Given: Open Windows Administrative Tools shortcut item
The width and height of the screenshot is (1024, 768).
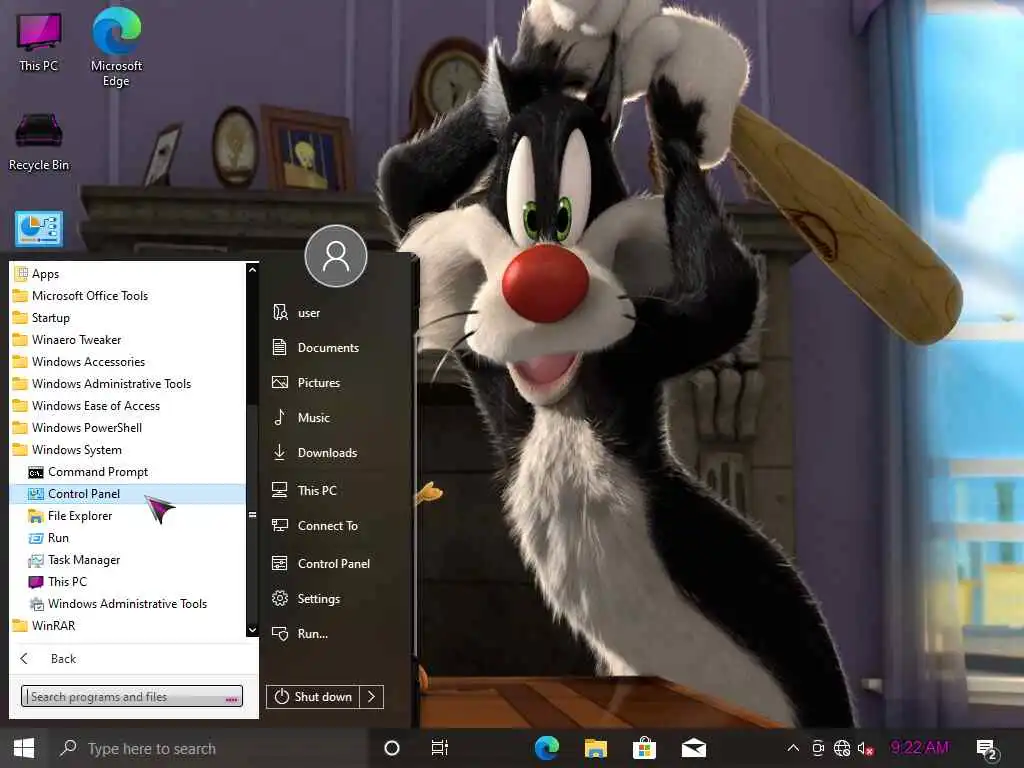Looking at the screenshot, I should (128, 603).
